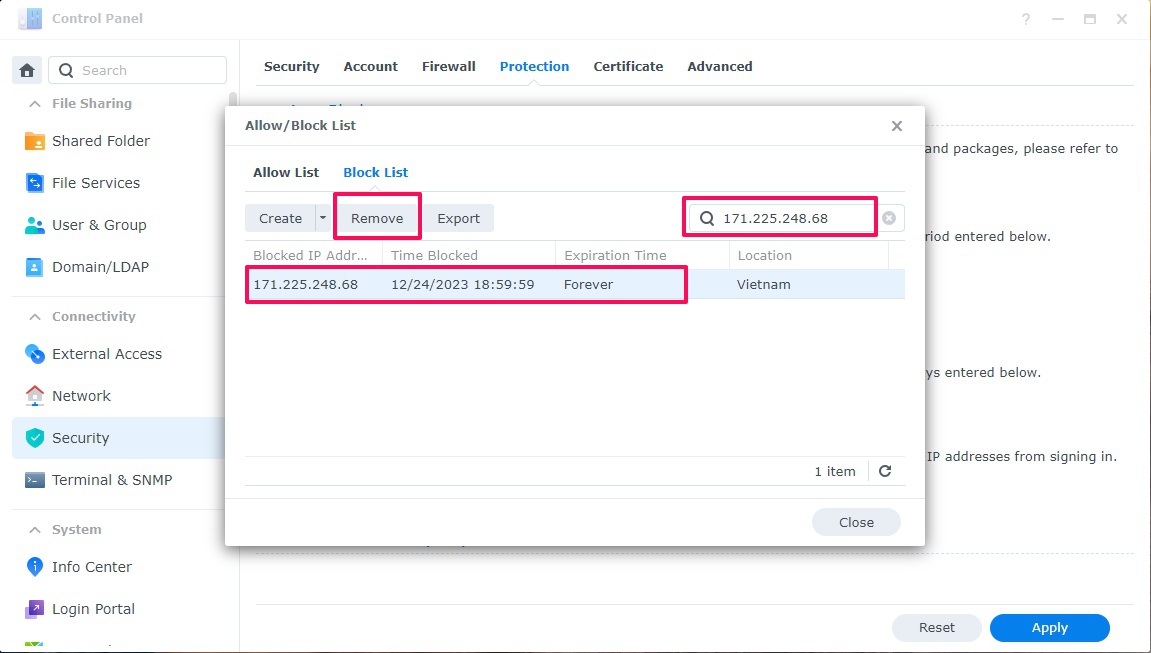Viewport: 1151px width, 653px height.
Task: Open External Access settings
Action: [106, 354]
